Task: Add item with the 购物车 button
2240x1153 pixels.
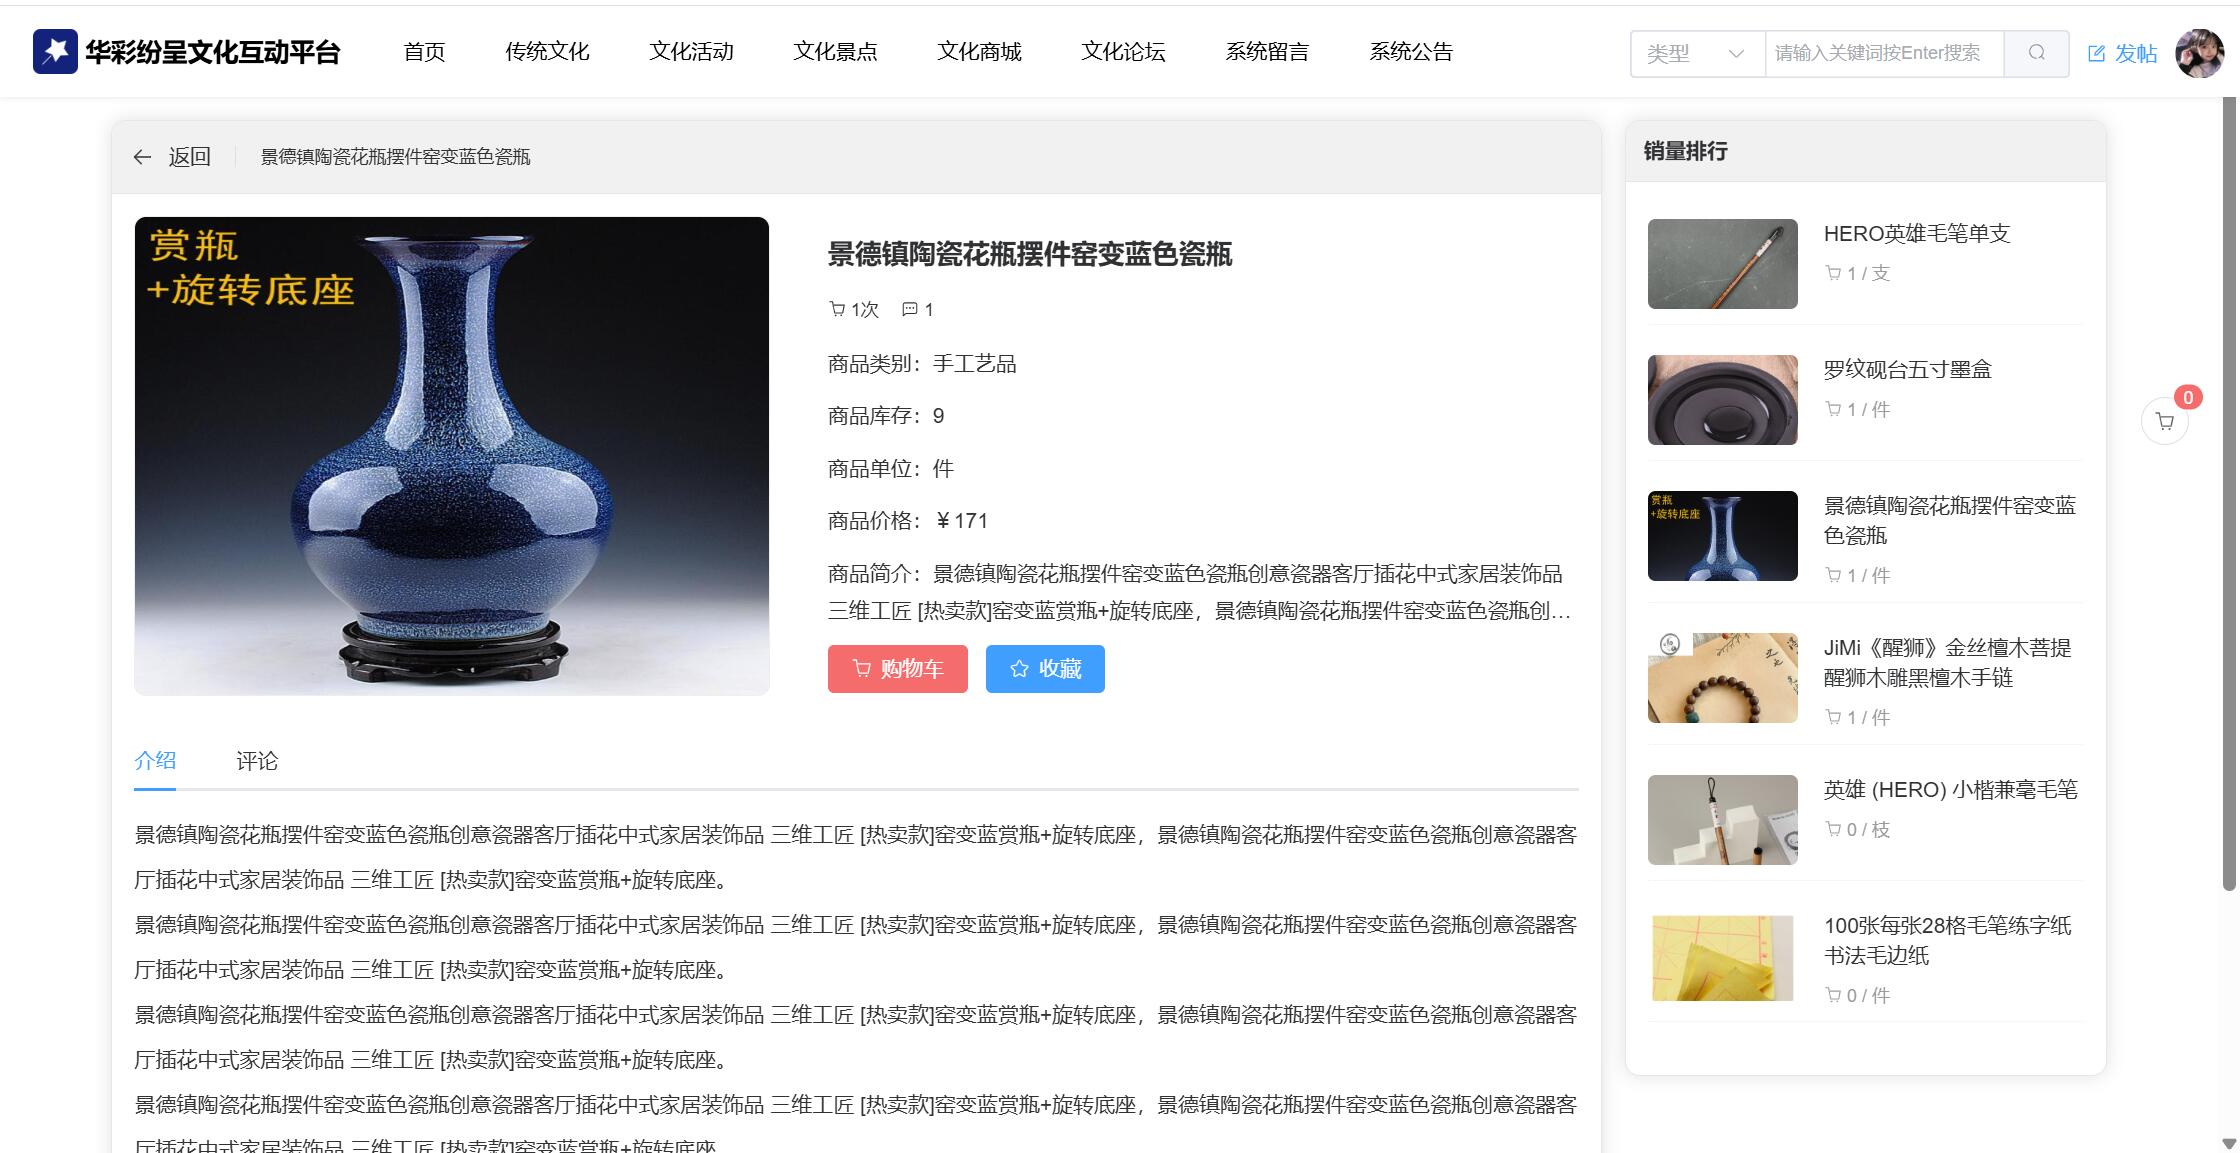Action: (897, 669)
